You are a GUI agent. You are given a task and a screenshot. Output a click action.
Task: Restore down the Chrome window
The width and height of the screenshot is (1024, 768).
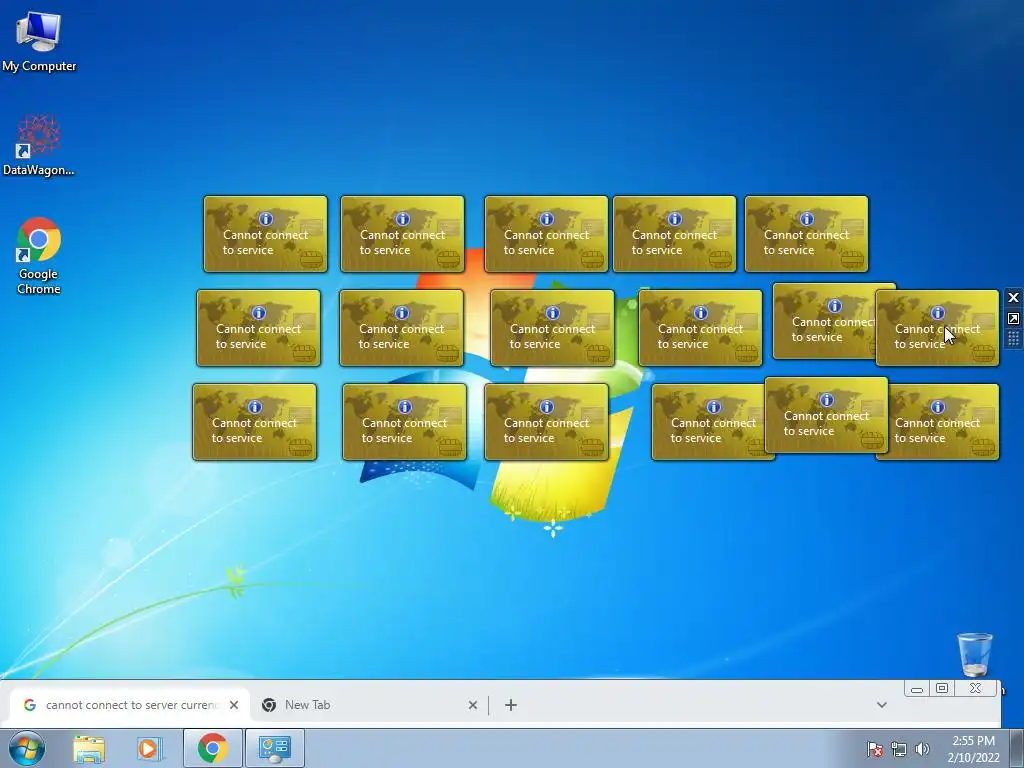click(942, 688)
